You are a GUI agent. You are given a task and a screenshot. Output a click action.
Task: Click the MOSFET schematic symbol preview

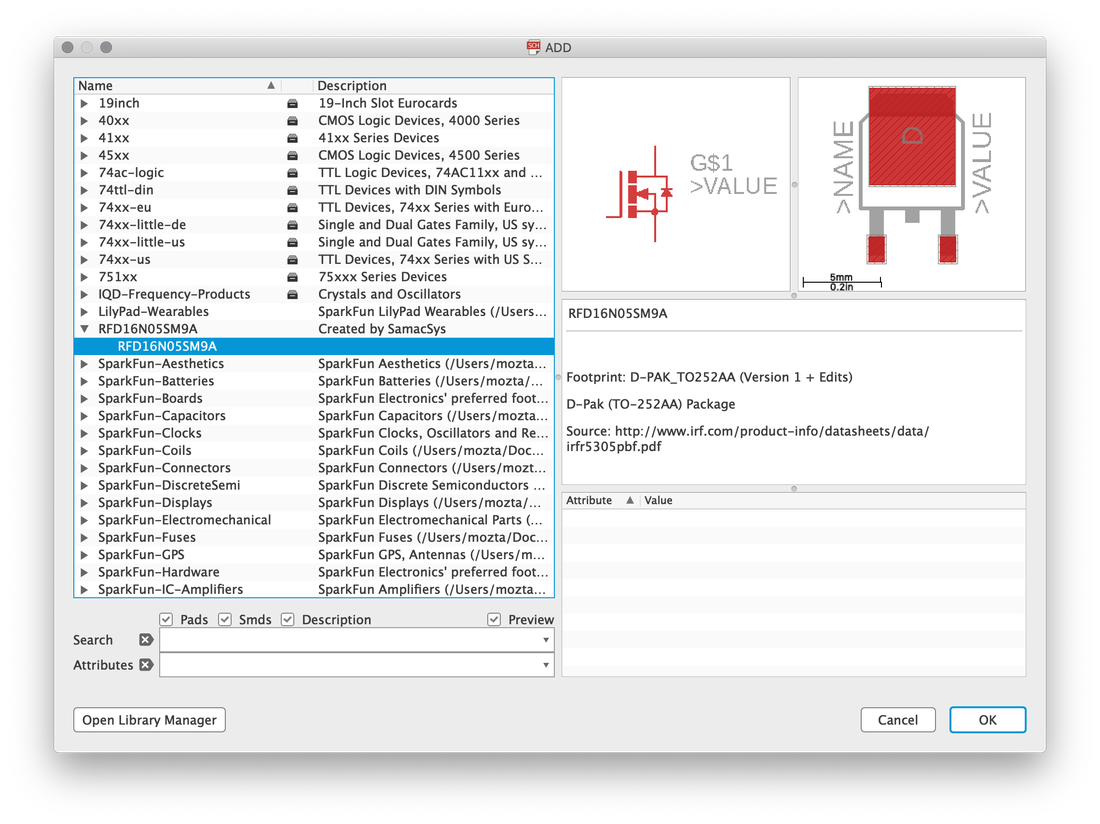coord(676,184)
